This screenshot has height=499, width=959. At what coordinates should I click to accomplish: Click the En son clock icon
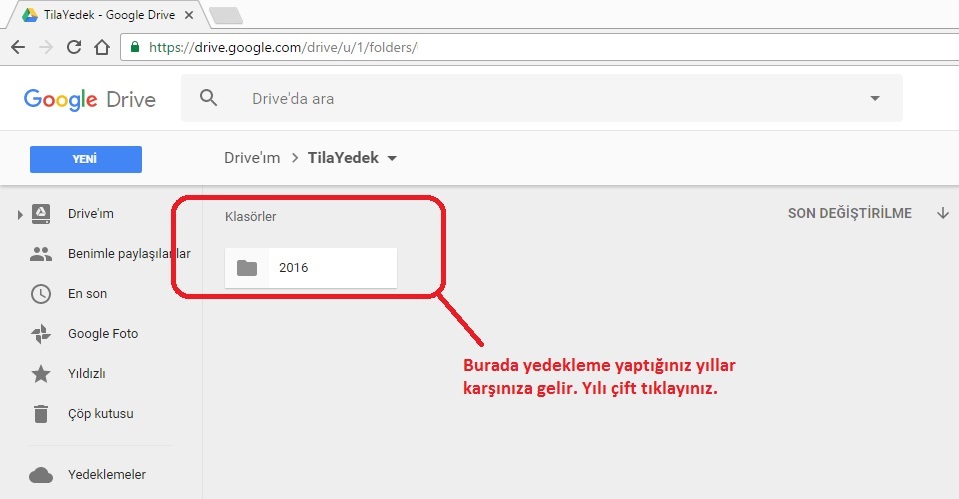(41, 294)
